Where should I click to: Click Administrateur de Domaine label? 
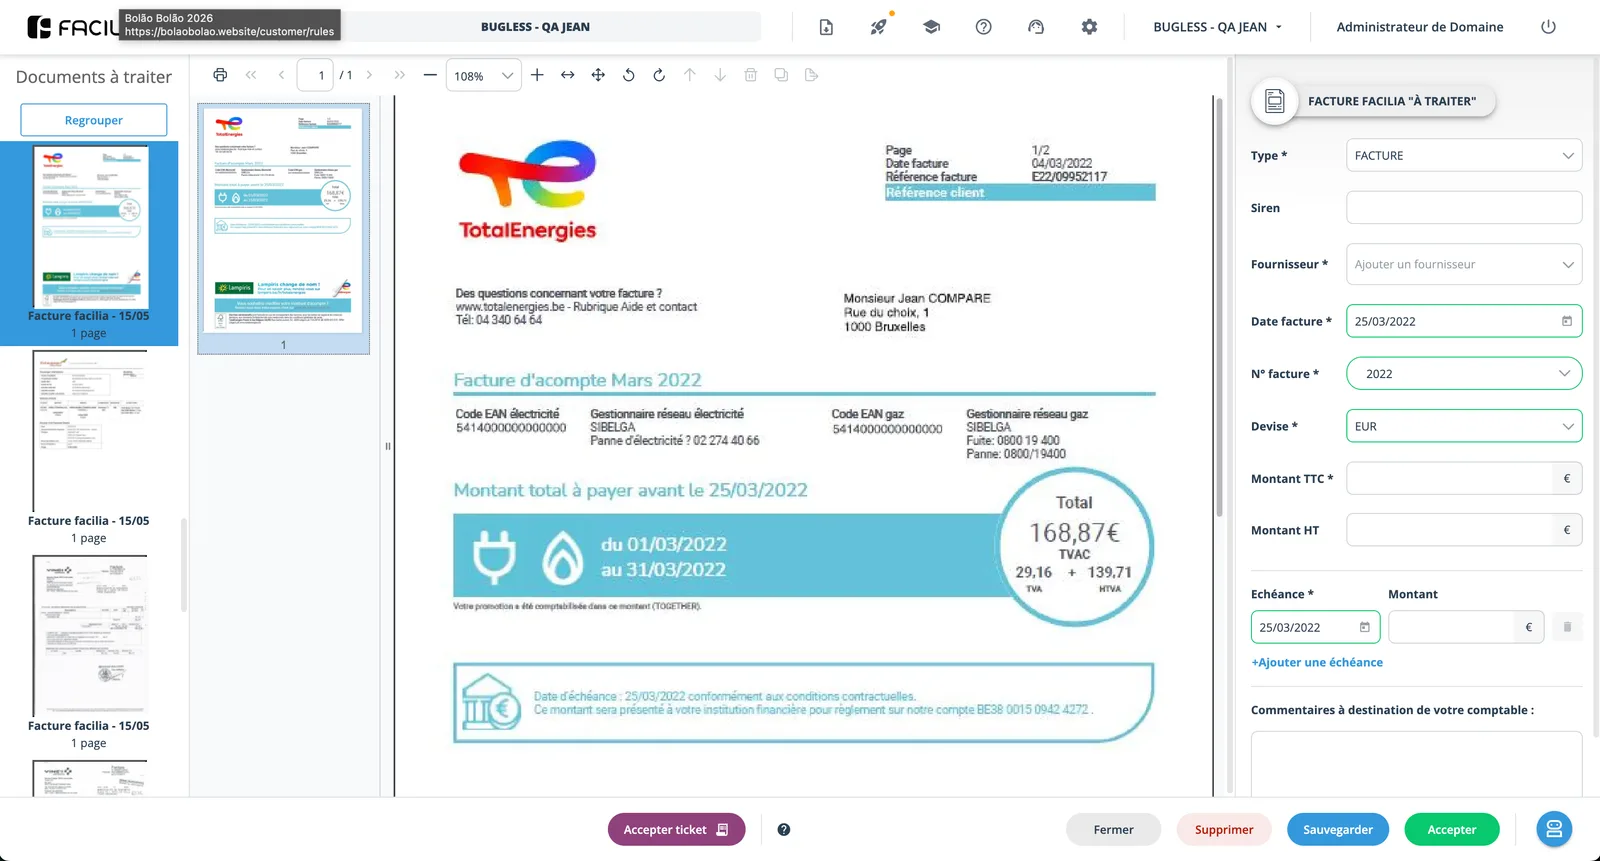click(x=1420, y=27)
